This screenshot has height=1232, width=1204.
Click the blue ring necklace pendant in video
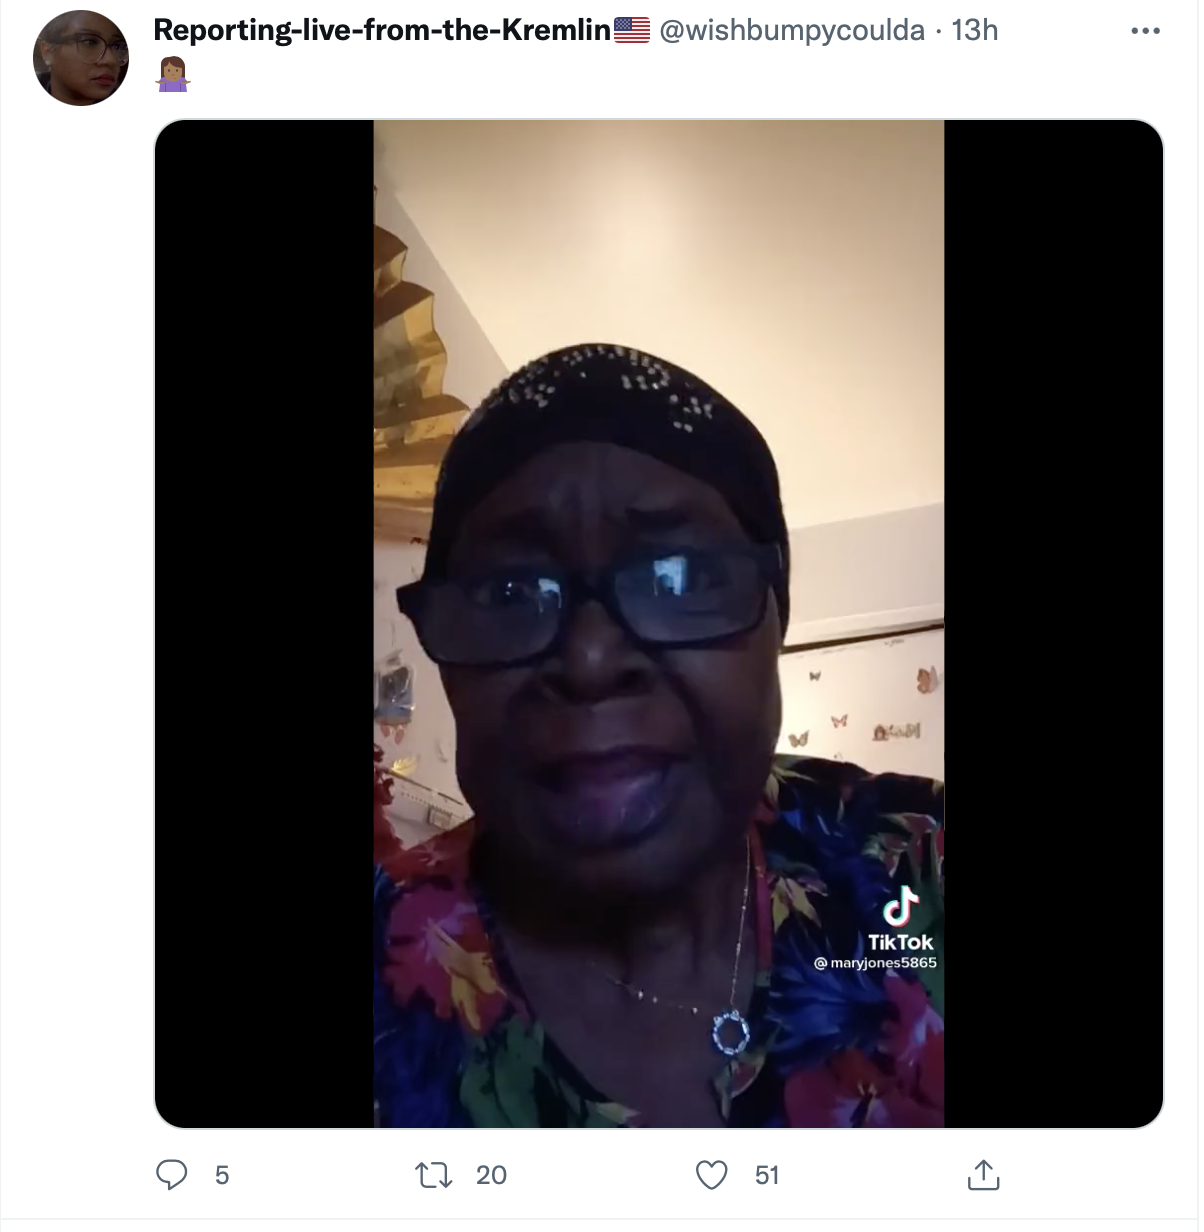[730, 1032]
